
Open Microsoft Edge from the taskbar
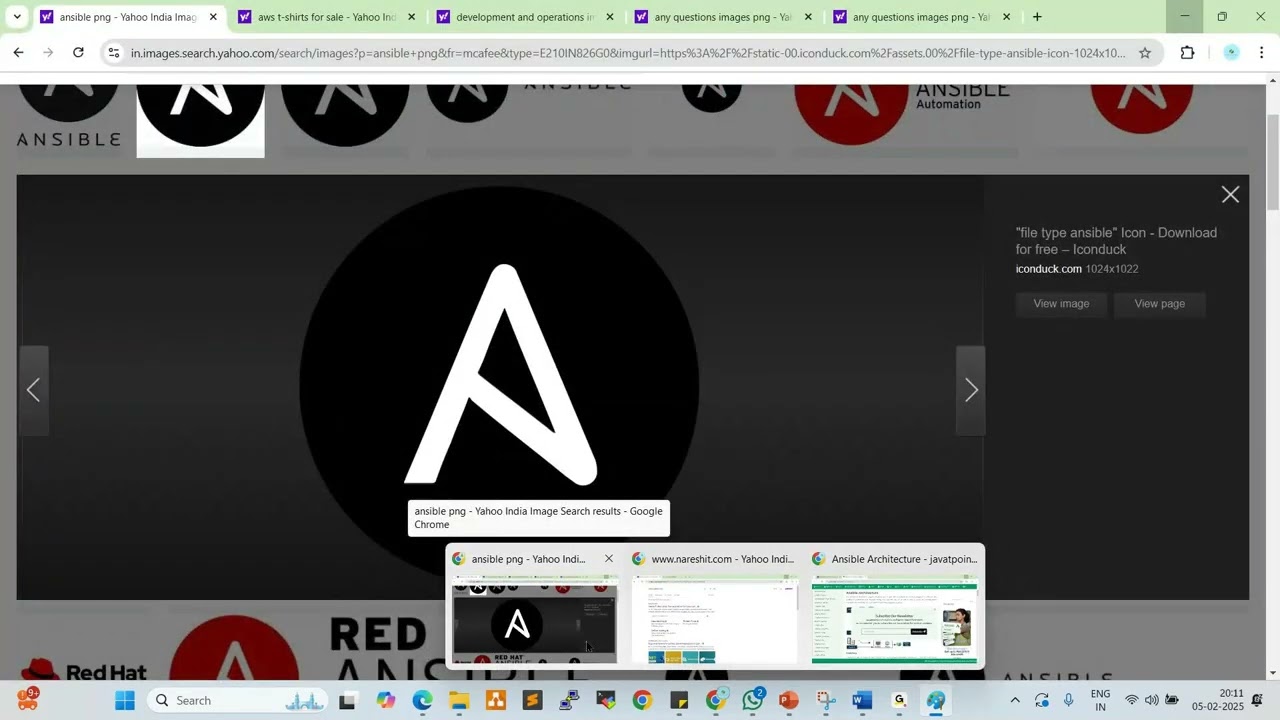(x=422, y=701)
